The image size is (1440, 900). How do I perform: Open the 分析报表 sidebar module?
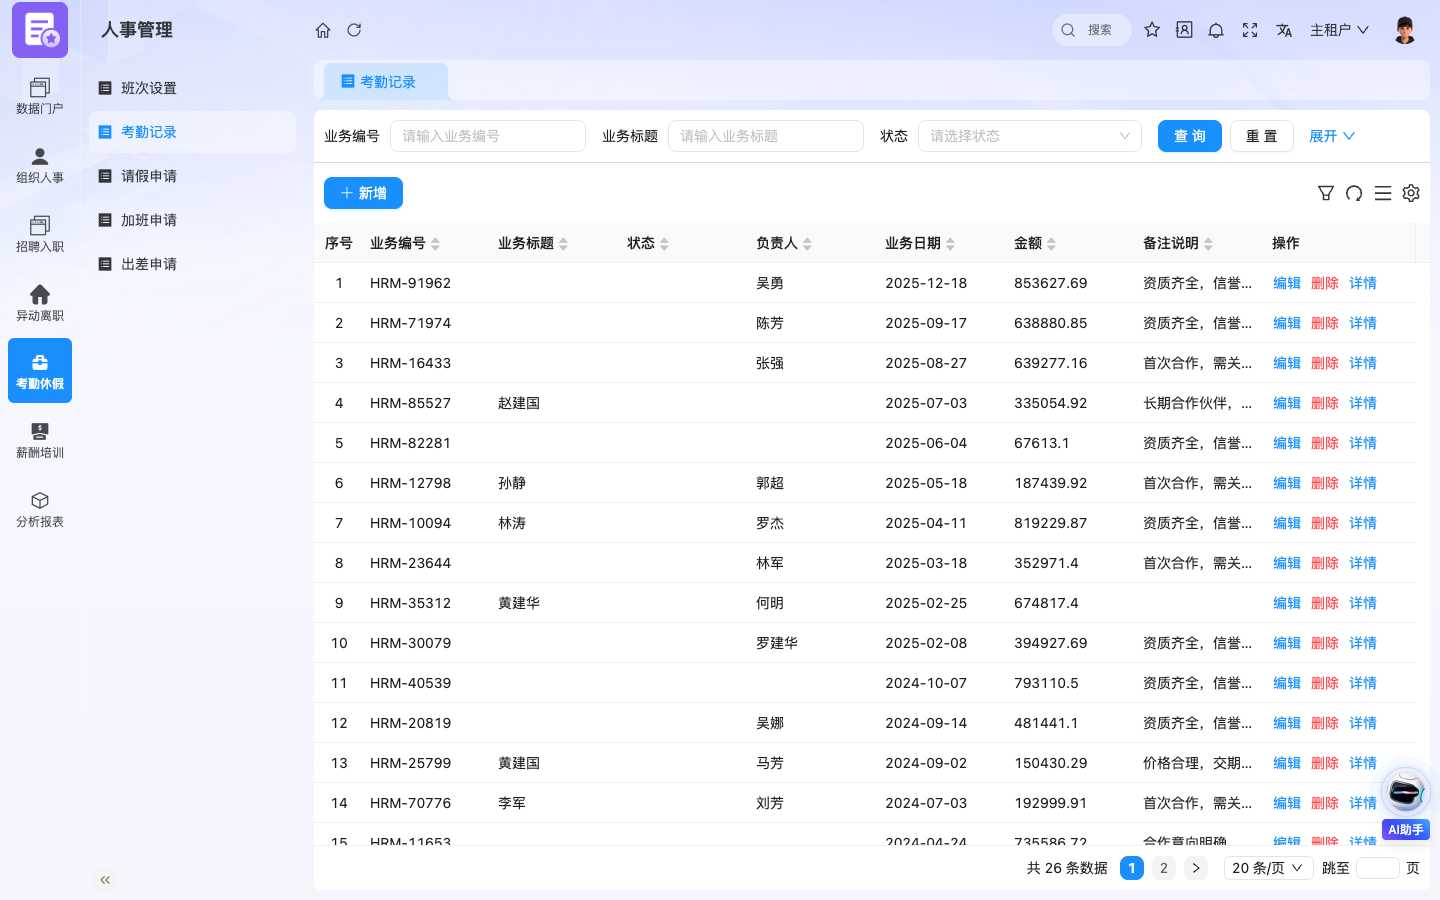point(40,509)
